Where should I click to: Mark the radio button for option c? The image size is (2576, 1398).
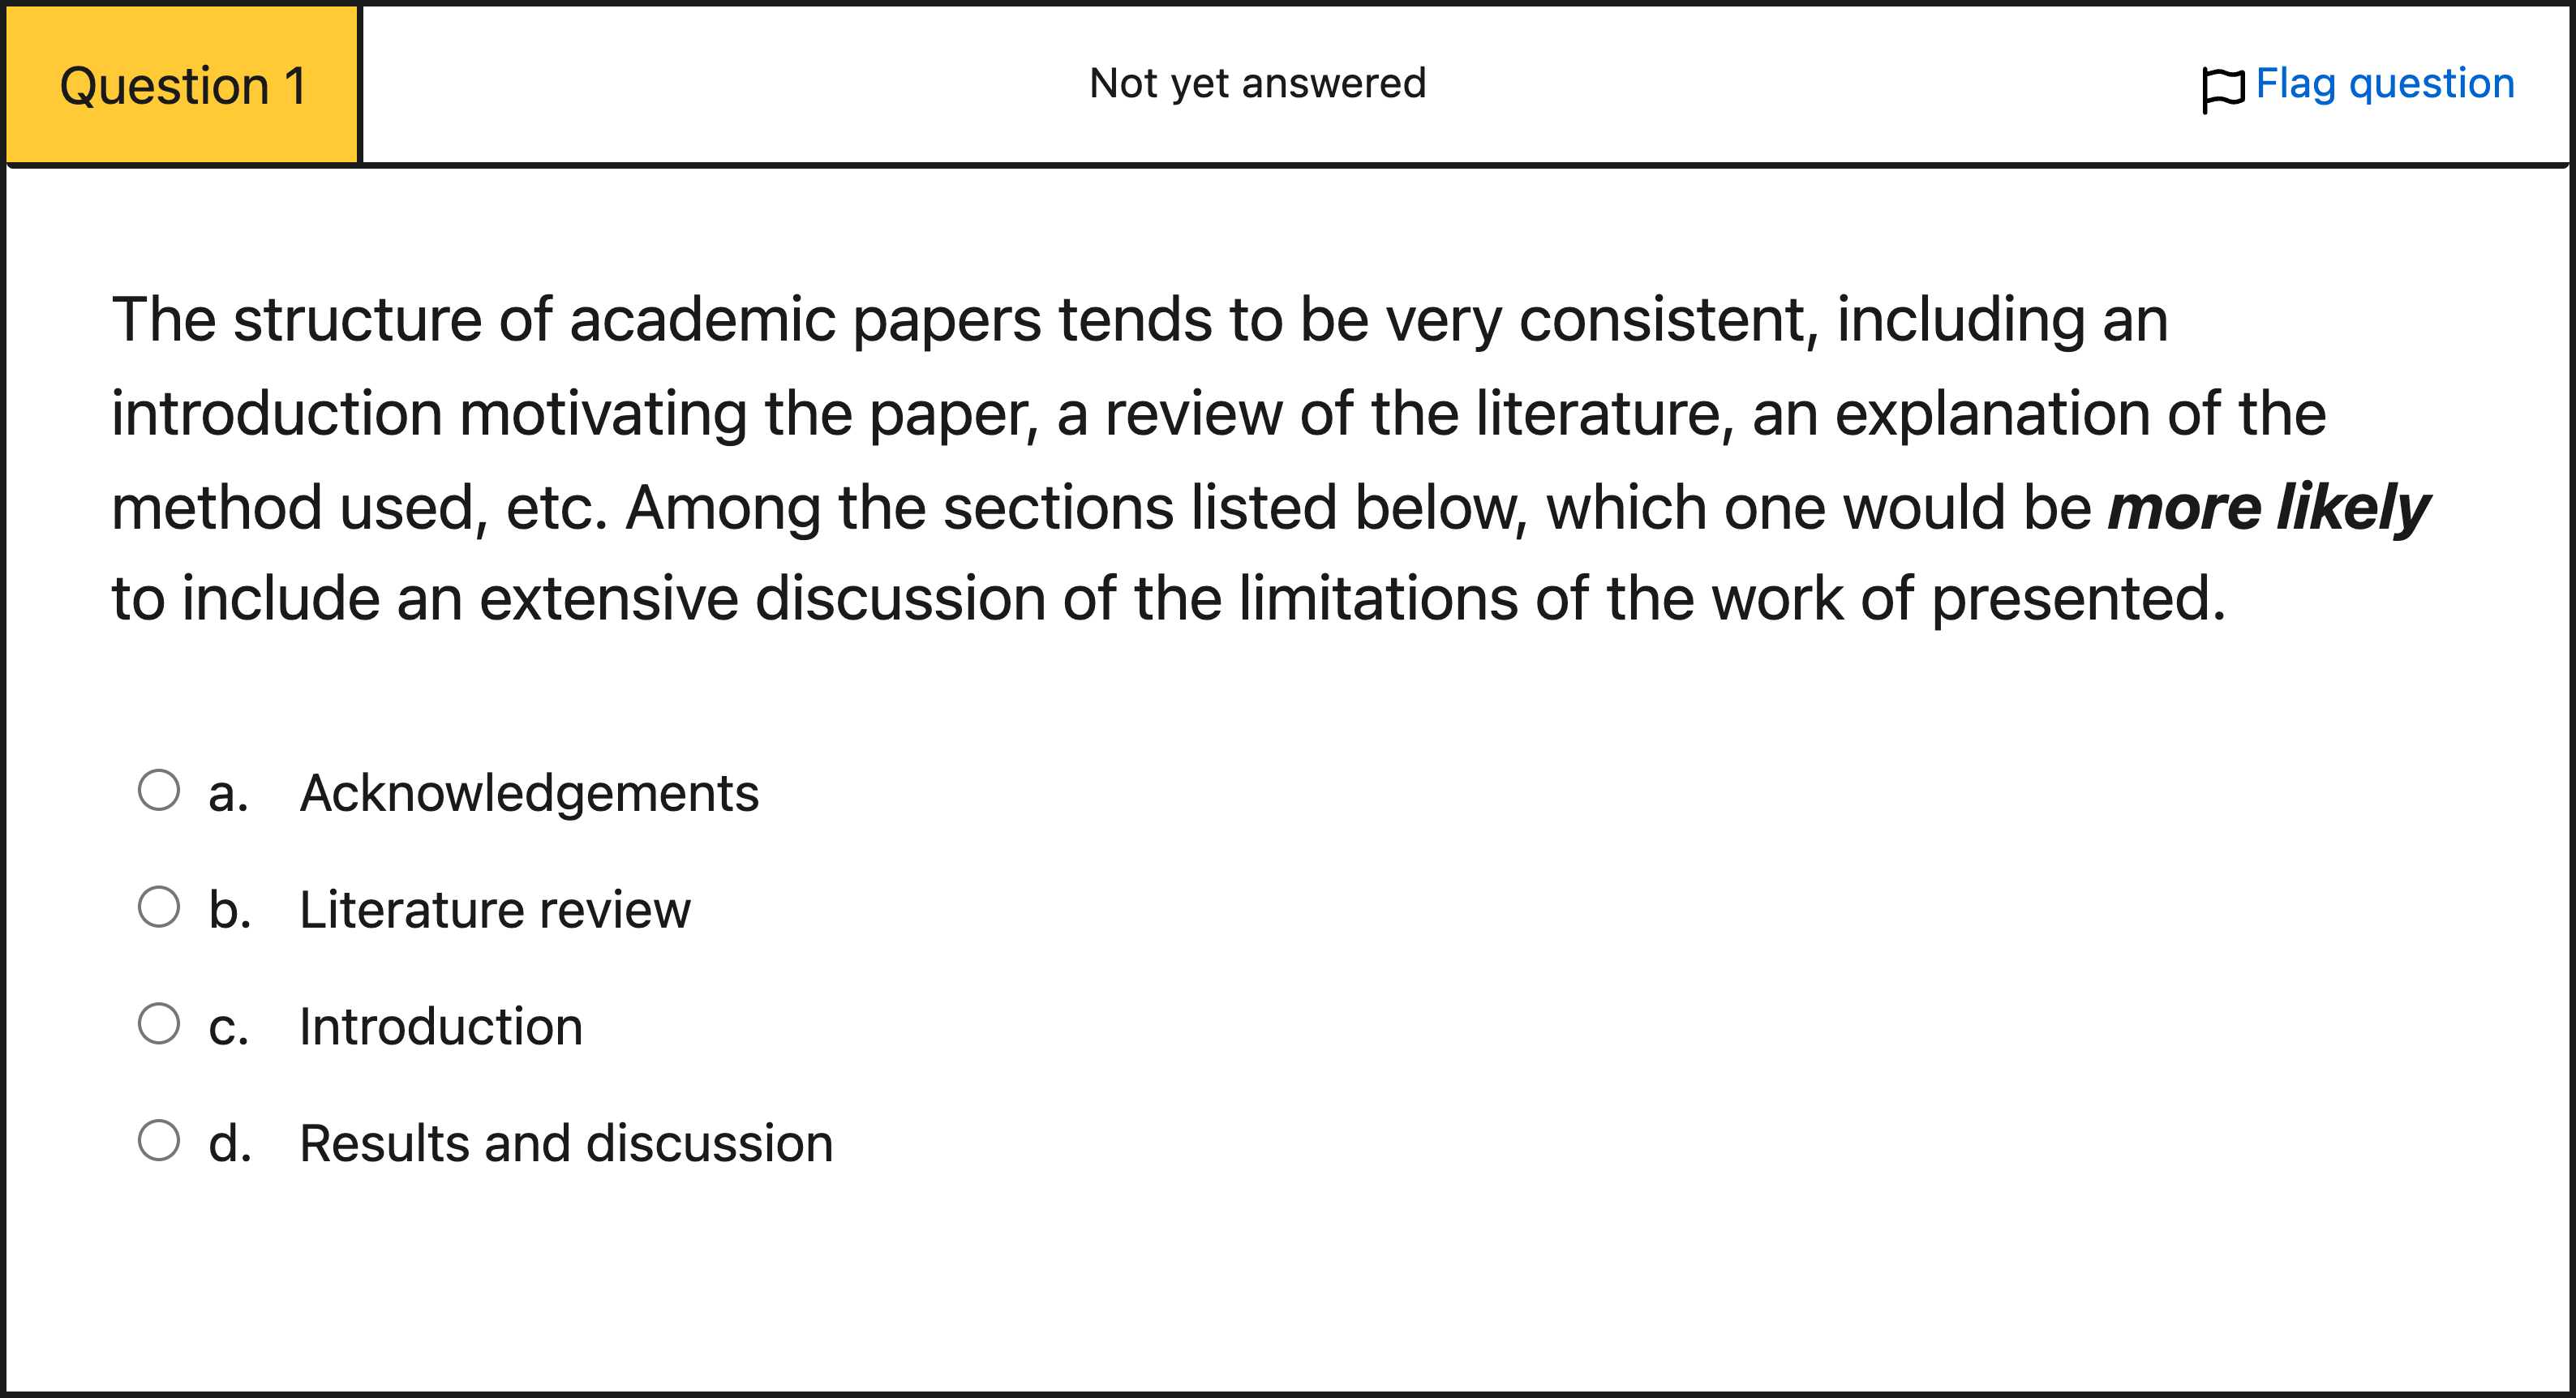(x=159, y=1024)
